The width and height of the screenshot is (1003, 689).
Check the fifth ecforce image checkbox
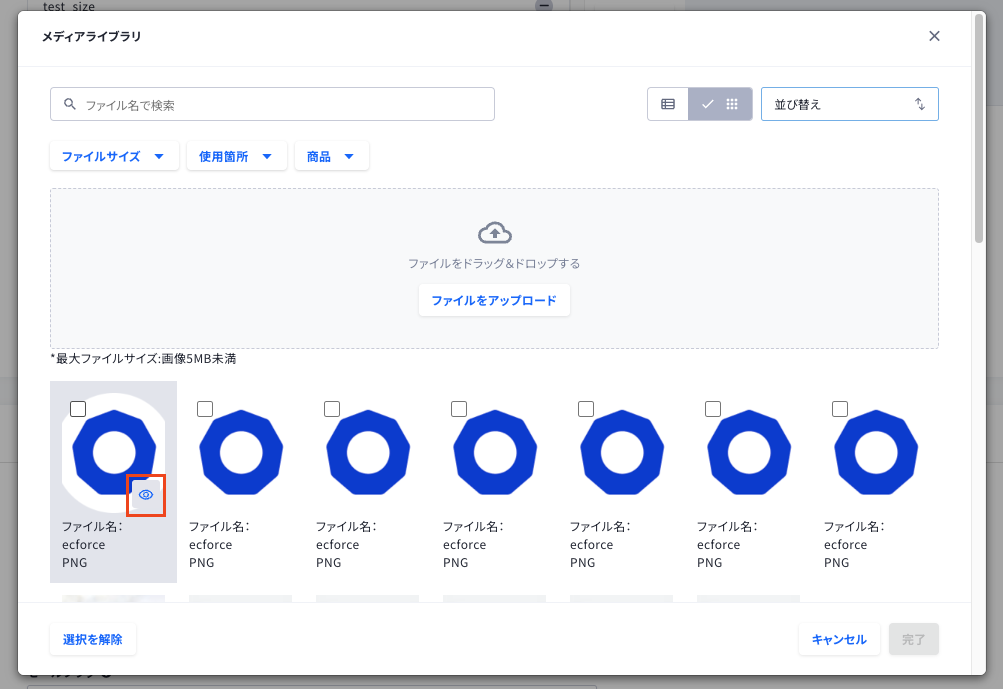(x=586, y=409)
